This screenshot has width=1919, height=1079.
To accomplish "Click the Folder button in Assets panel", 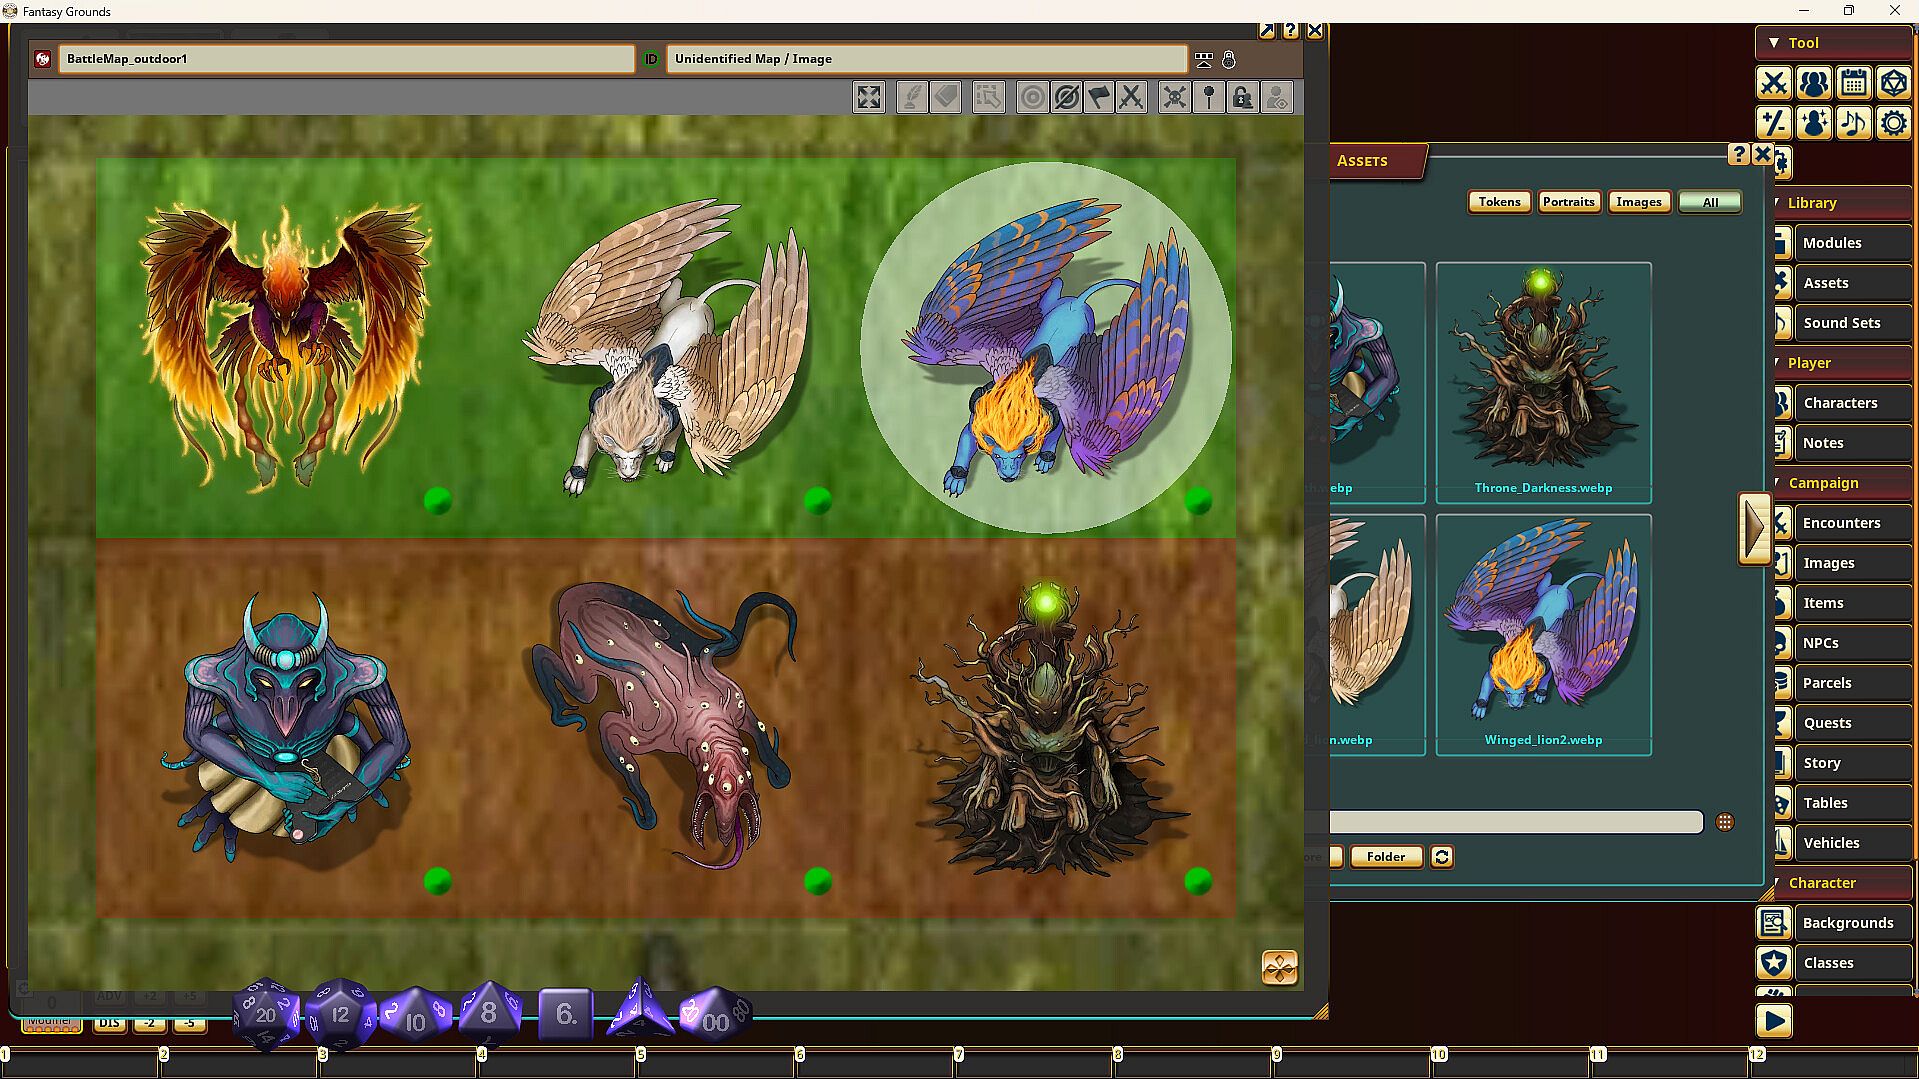I will (x=1386, y=856).
